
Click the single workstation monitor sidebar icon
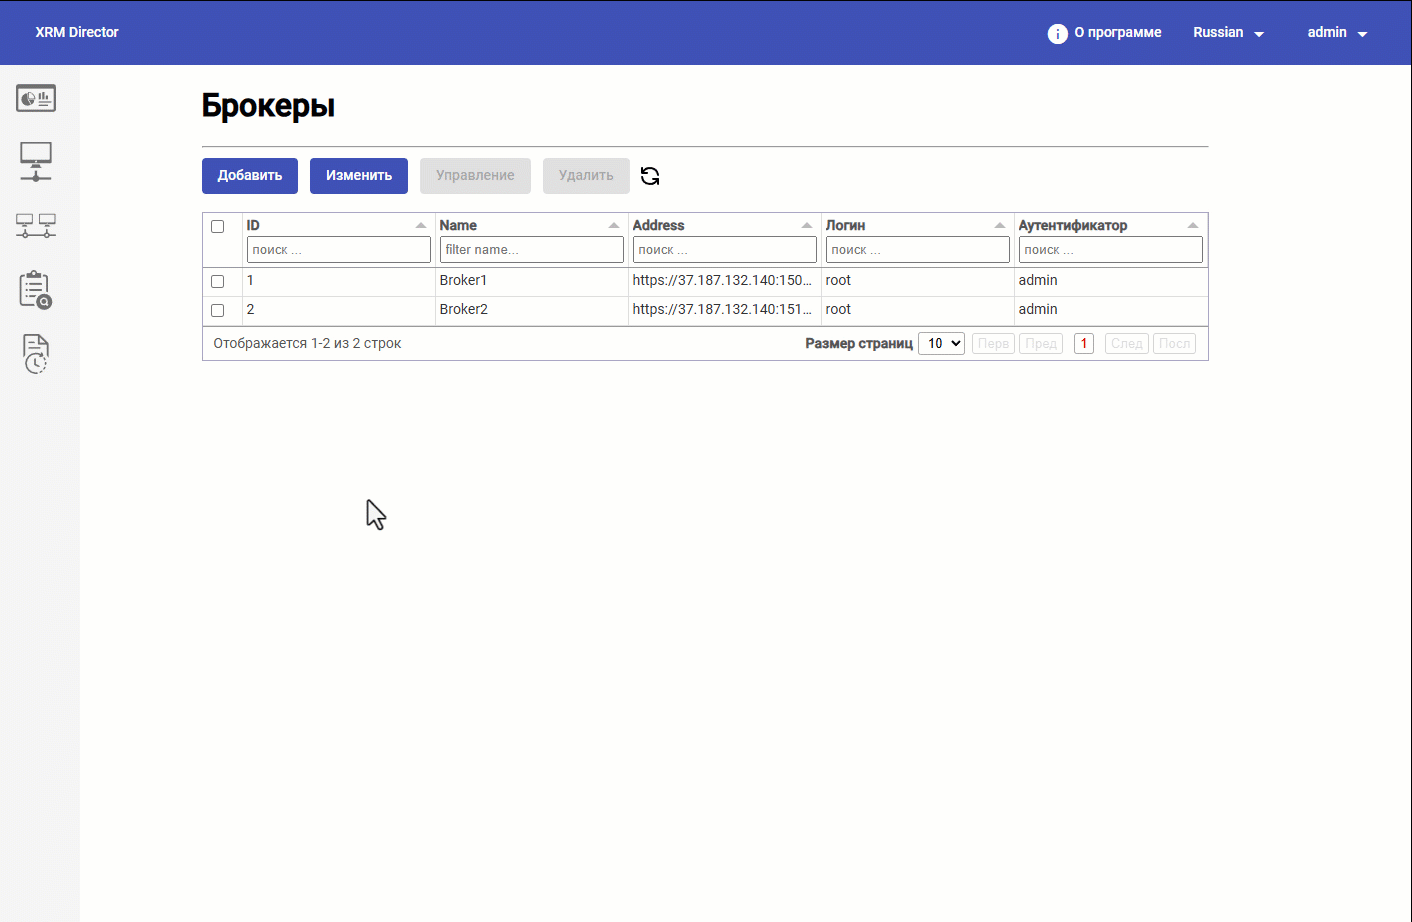(36, 161)
